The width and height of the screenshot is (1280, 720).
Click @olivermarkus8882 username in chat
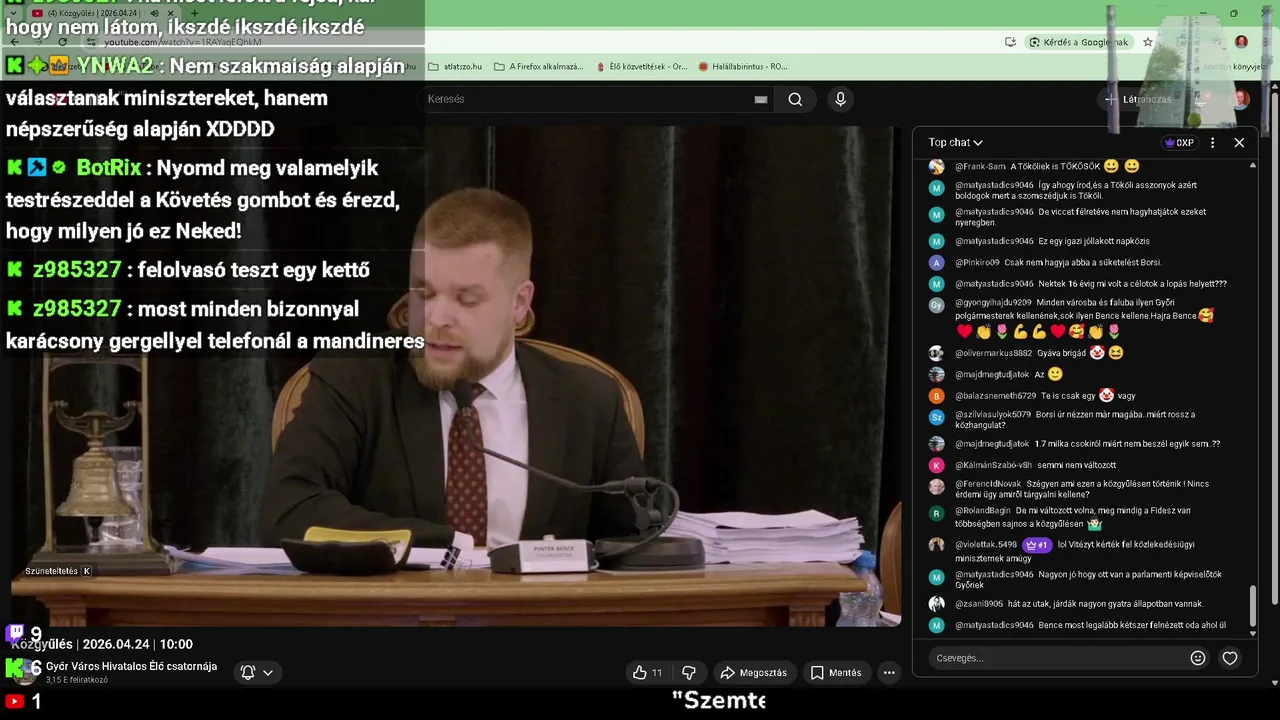pos(993,353)
